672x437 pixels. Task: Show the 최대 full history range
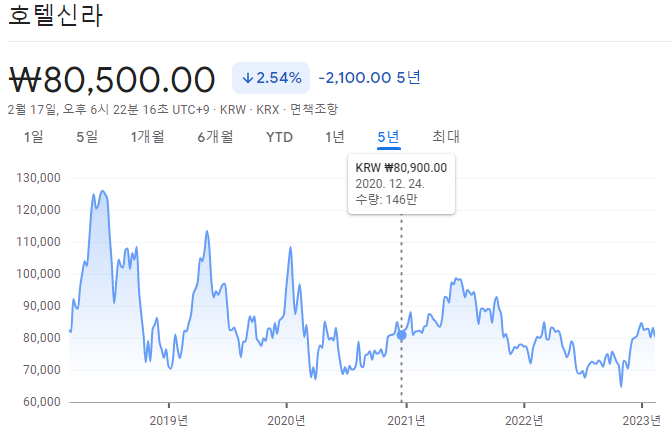click(446, 137)
